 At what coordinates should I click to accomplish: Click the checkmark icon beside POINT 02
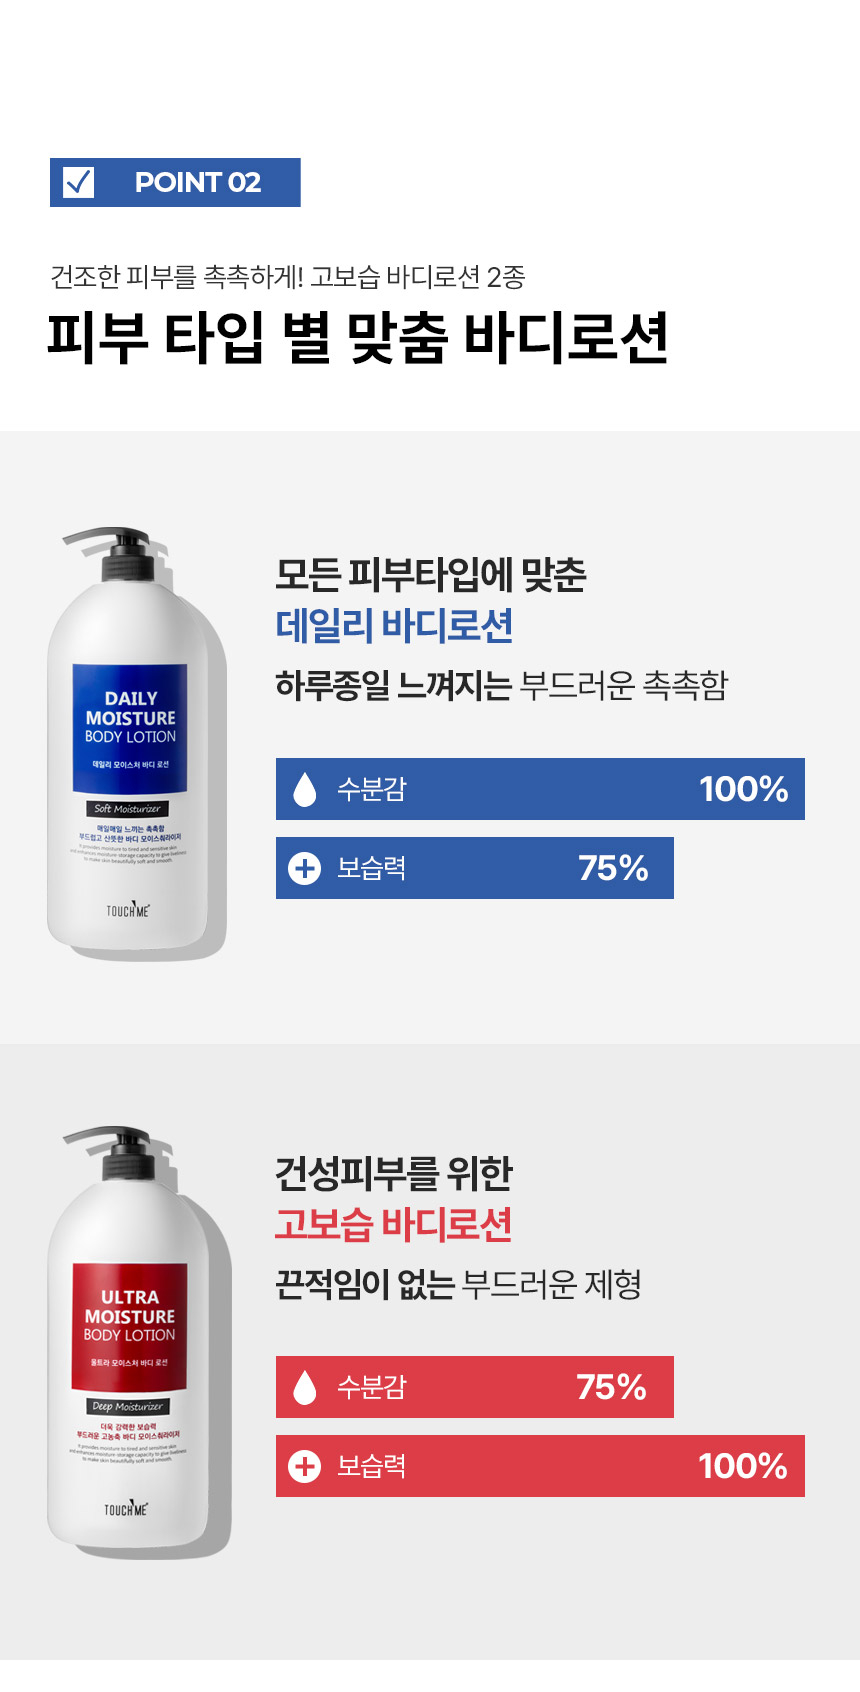[x=78, y=182]
